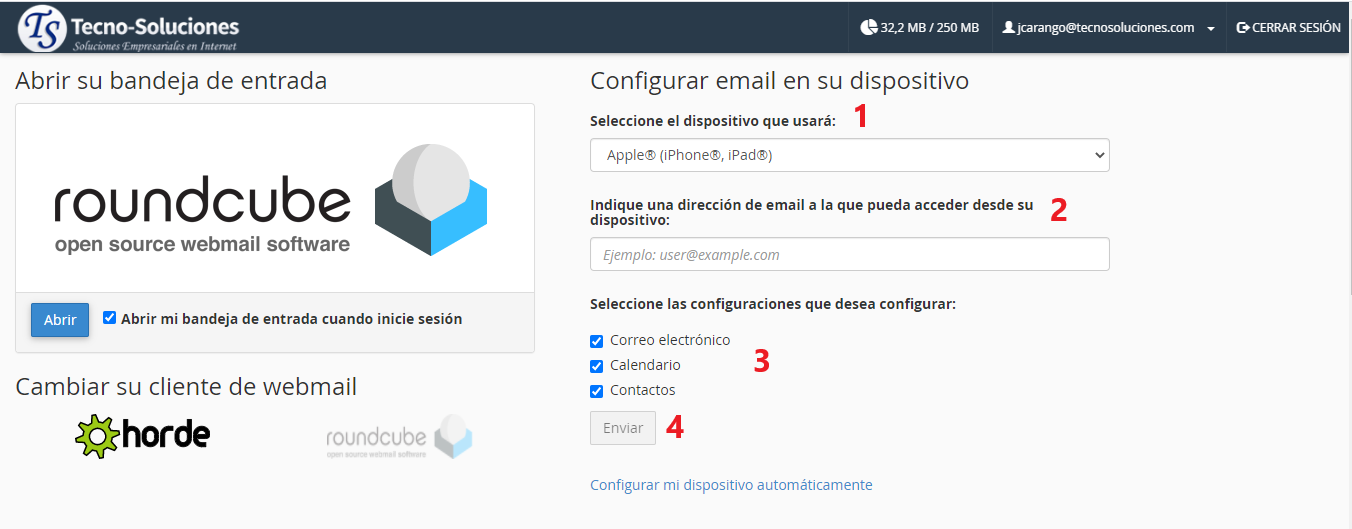Click the user profile icon beside jcarango email
The width and height of the screenshot is (1352, 529).
[x=1008, y=28]
